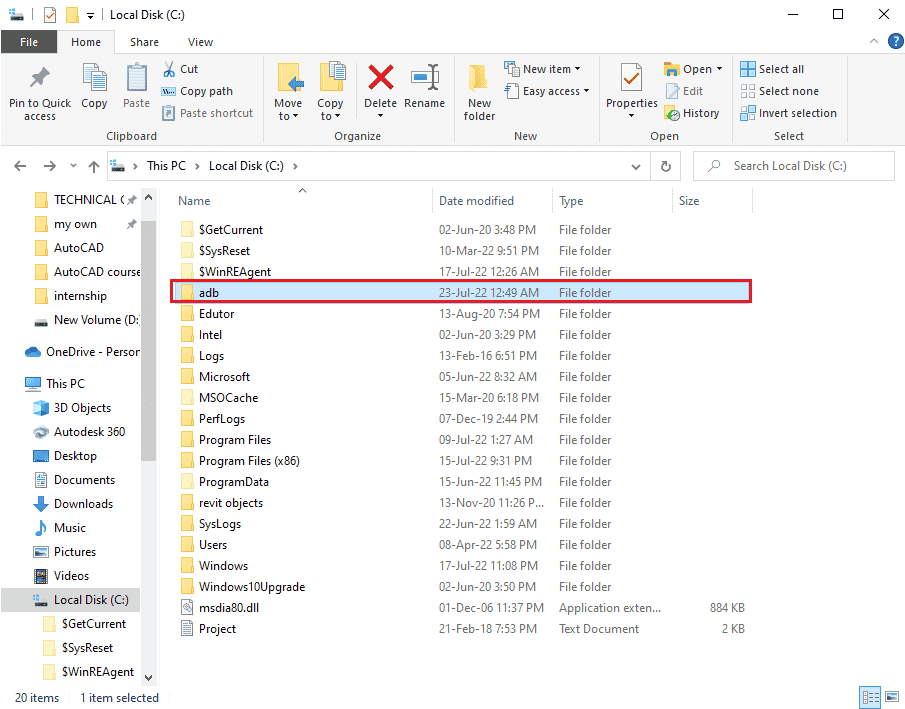Image resolution: width=905 pixels, height=709 pixels.
Task: Go back with the left arrow
Action: (x=20, y=166)
